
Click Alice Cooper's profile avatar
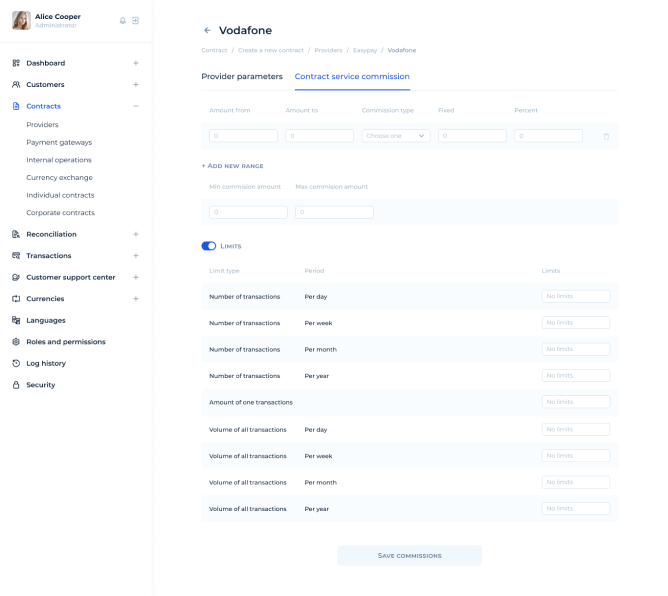21,20
